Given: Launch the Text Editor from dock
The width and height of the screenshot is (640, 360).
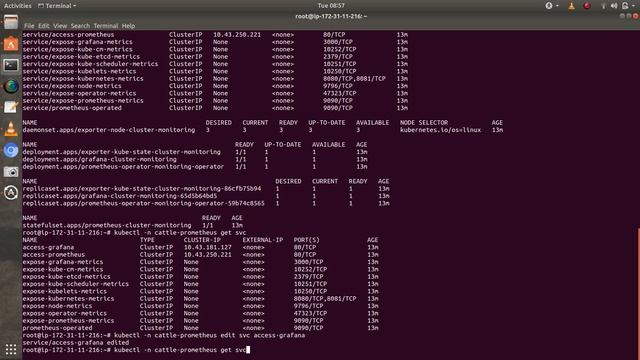Looking at the screenshot, I should (11, 107).
